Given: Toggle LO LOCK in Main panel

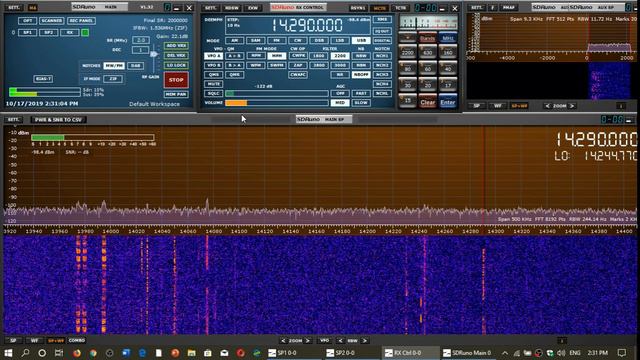Looking at the screenshot, I should pos(176,65).
